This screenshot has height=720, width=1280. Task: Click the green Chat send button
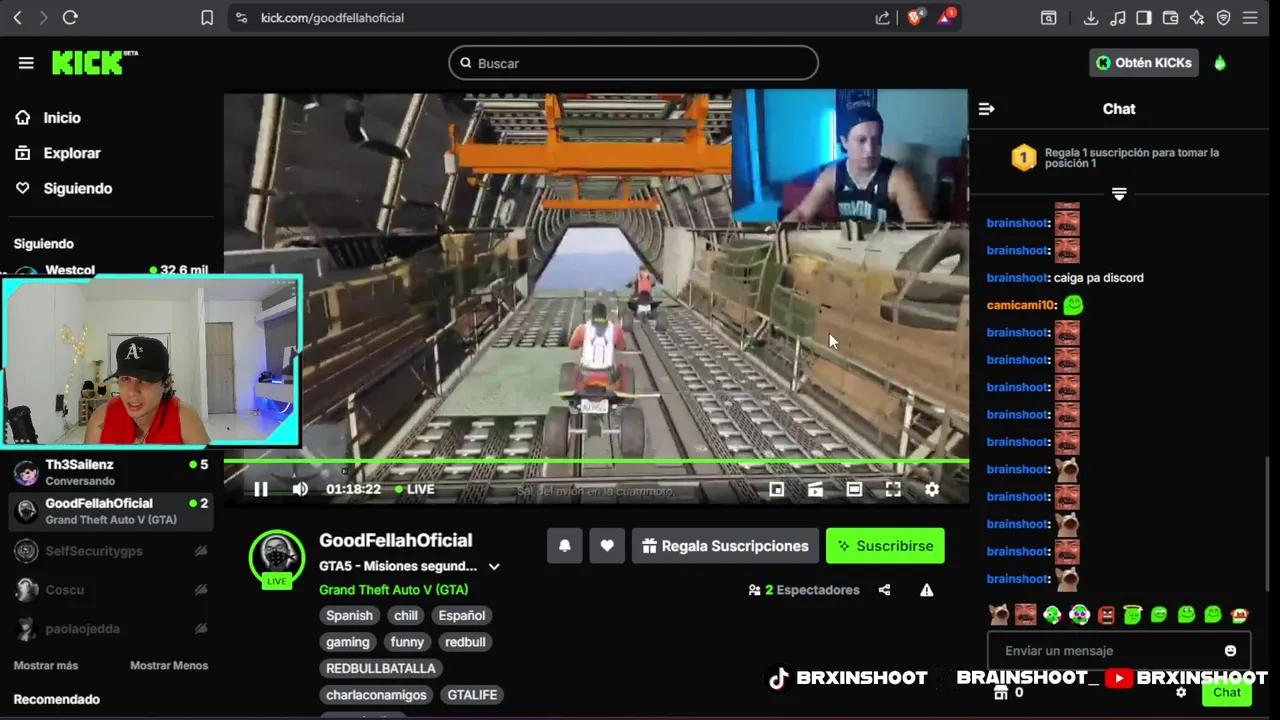click(1226, 692)
